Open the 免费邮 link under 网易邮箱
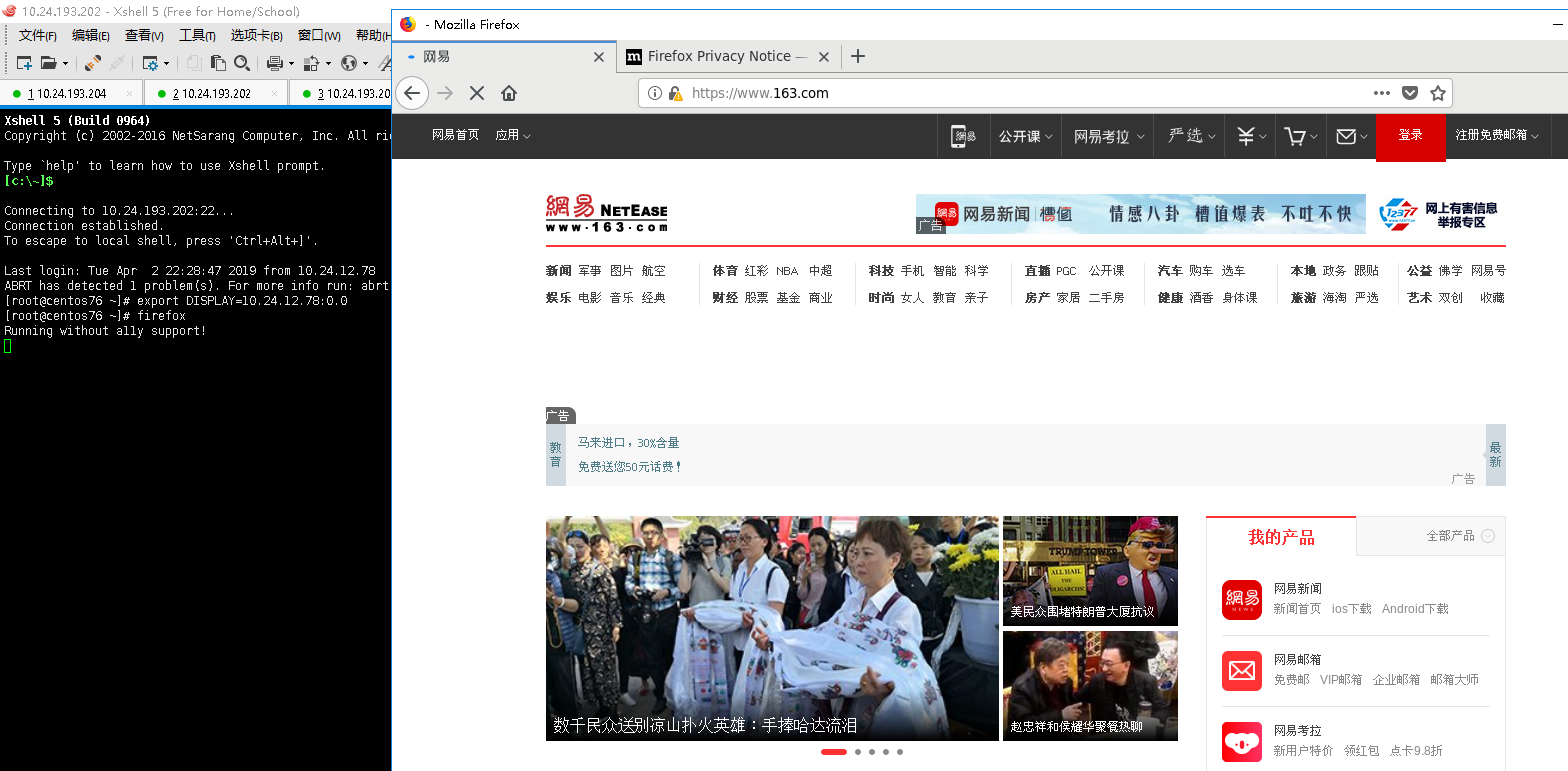Viewport: 1568px width, 771px height. coord(1291,680)
